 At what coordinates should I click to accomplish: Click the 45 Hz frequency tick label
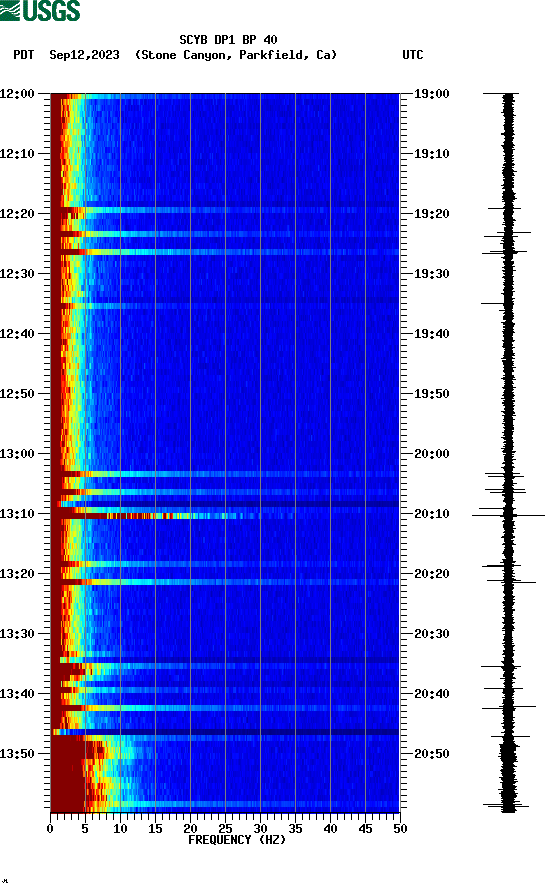[365, 829]
